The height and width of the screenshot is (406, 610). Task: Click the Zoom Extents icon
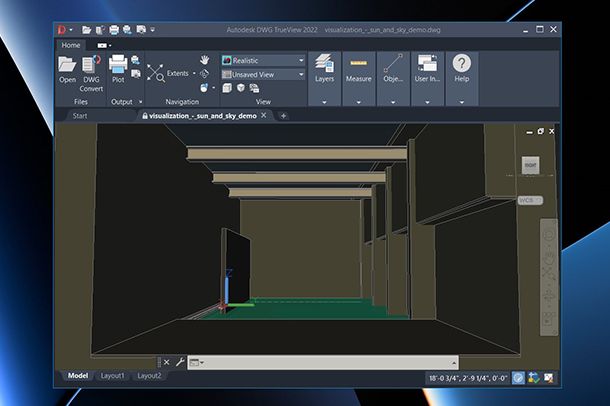156,73
